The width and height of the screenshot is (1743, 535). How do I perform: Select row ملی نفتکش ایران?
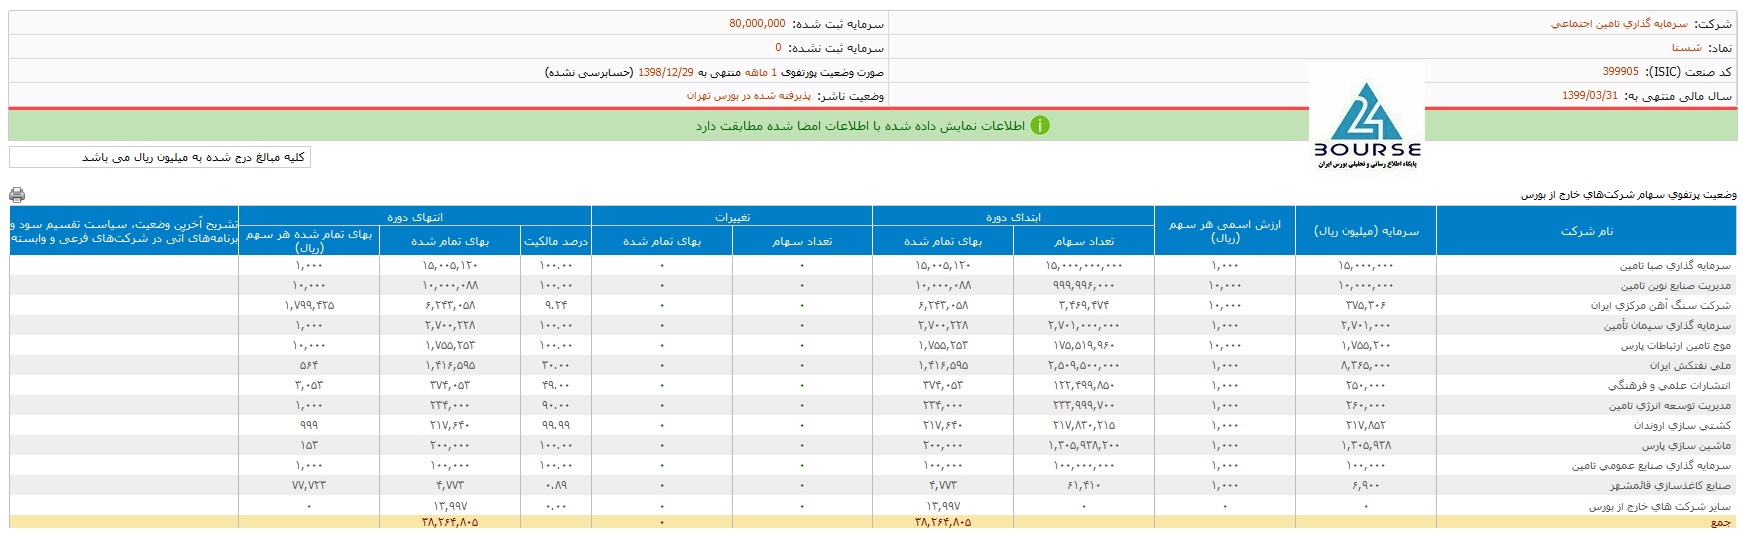(873, 365)
